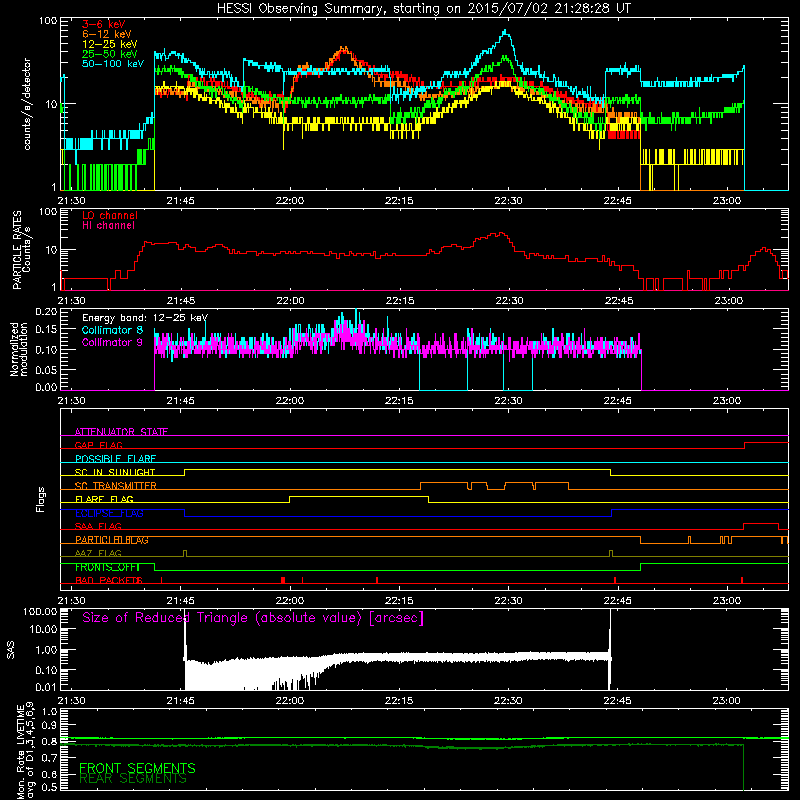Screen dimensions: 800x800
Task: Click the red 3-6 keV peak after 22:00
Action: click(x=344, y=51)
